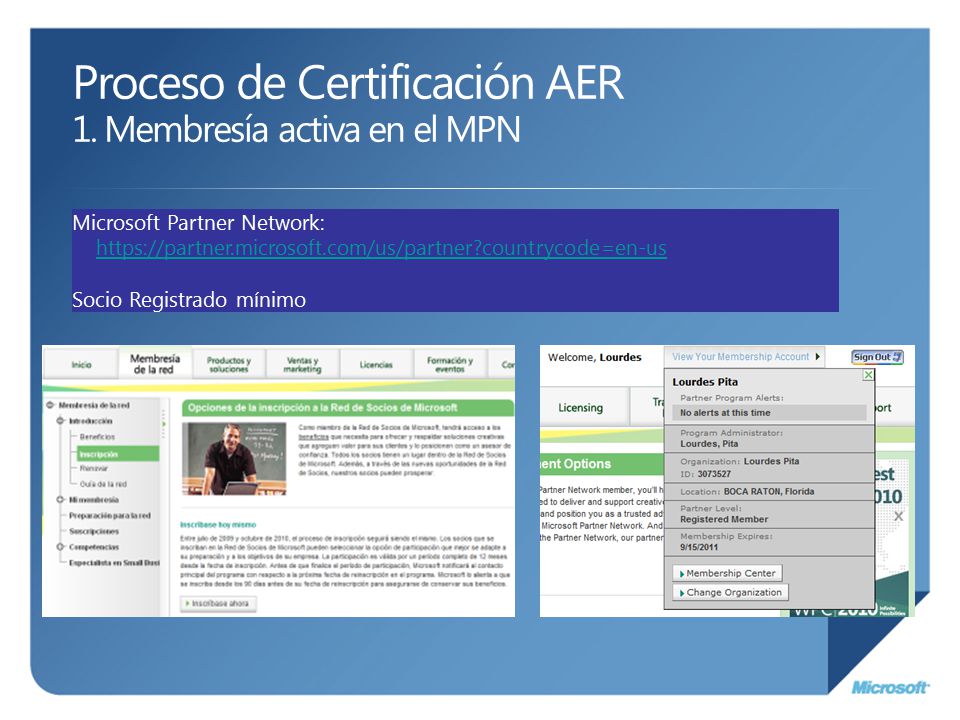Click the Inscríbase ahora button

click(x=219, y=604)
